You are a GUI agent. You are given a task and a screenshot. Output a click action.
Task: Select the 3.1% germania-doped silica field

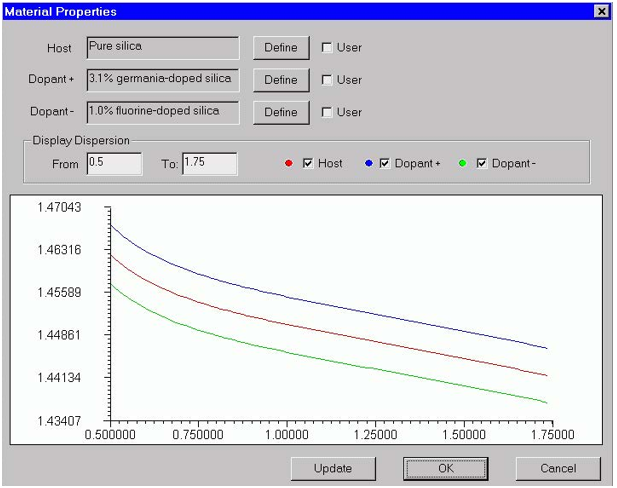(x=162, y=79)
